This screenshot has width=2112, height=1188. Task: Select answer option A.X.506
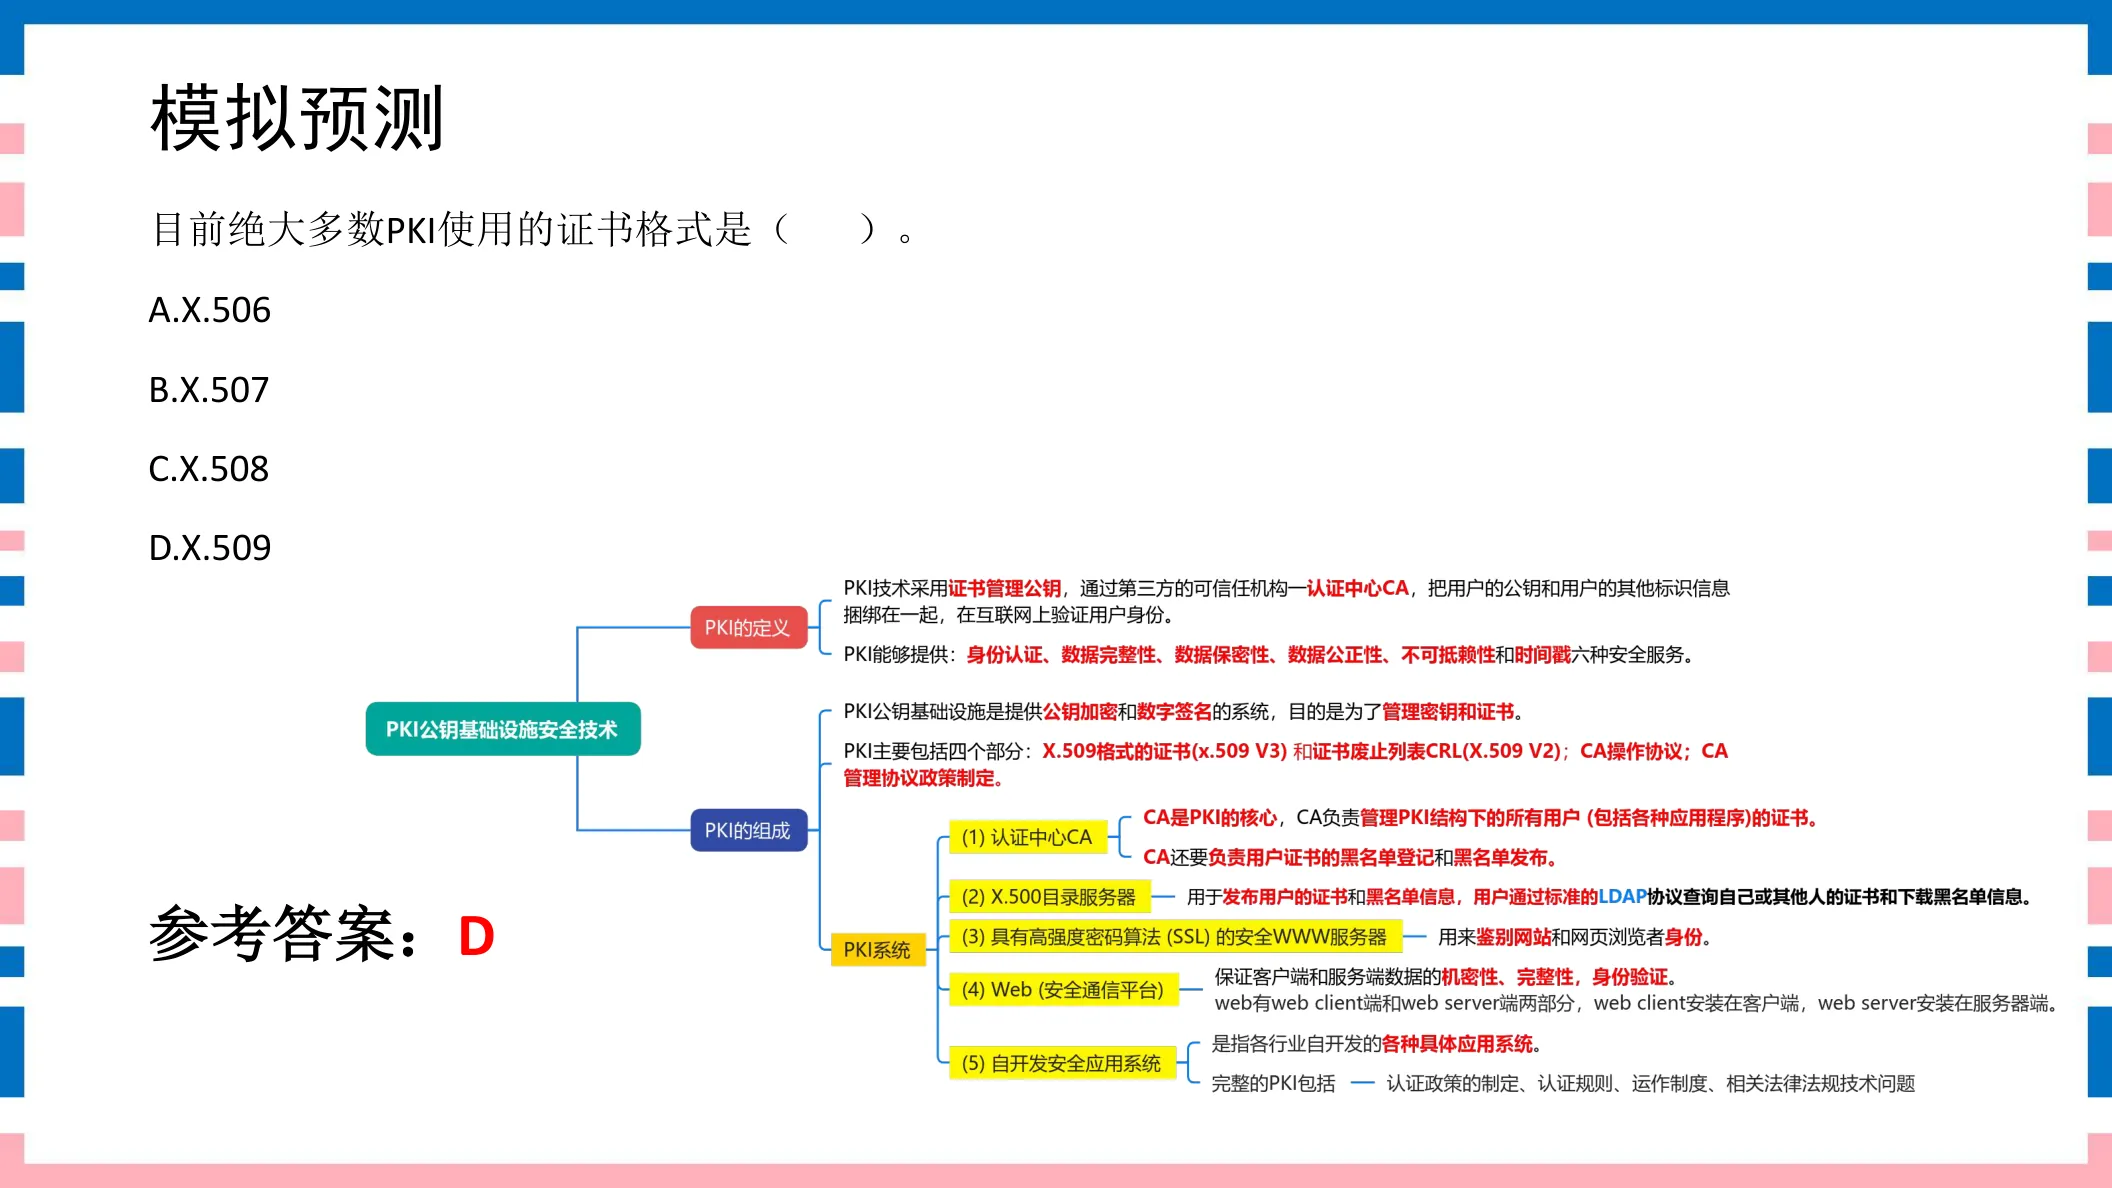[210, 310]
